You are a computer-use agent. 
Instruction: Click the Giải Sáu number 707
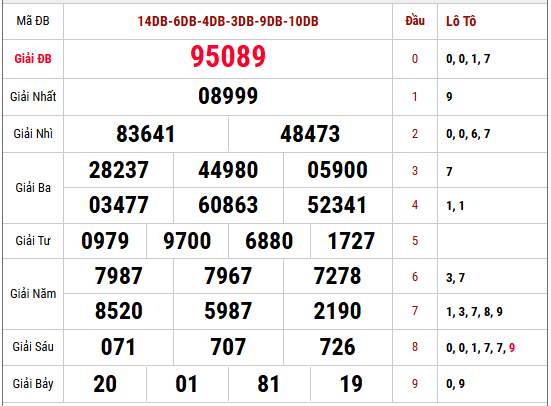(x=228, y=347)
